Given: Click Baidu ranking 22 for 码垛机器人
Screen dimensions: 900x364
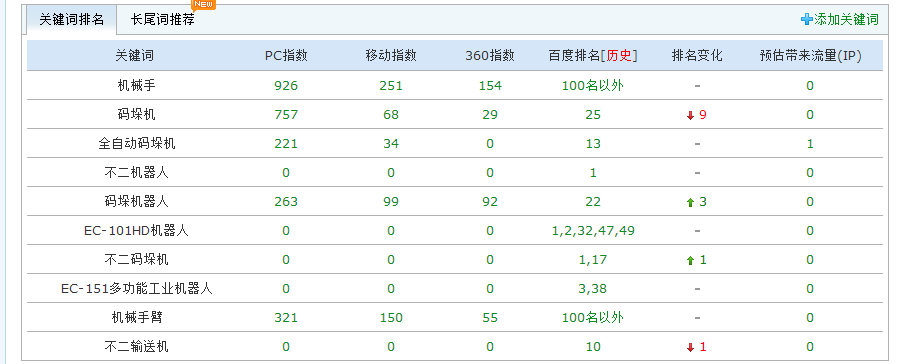Looking at the screenshot, I should point(593,202).
